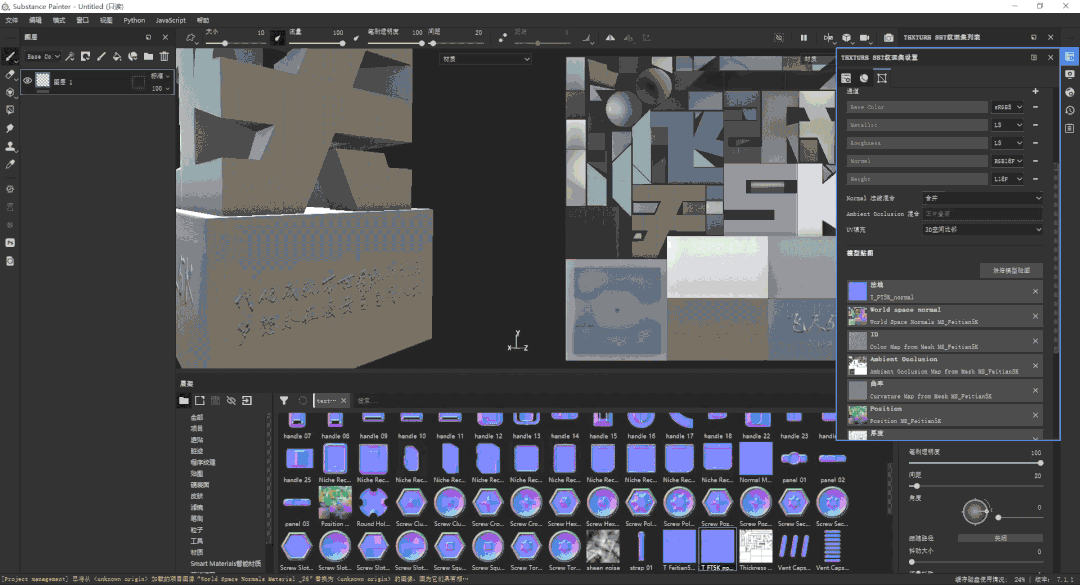Viewport: 1080px width, 585px height.
Task: Open the Display Settings dock icon
Action: click(x=1069, y=74)
